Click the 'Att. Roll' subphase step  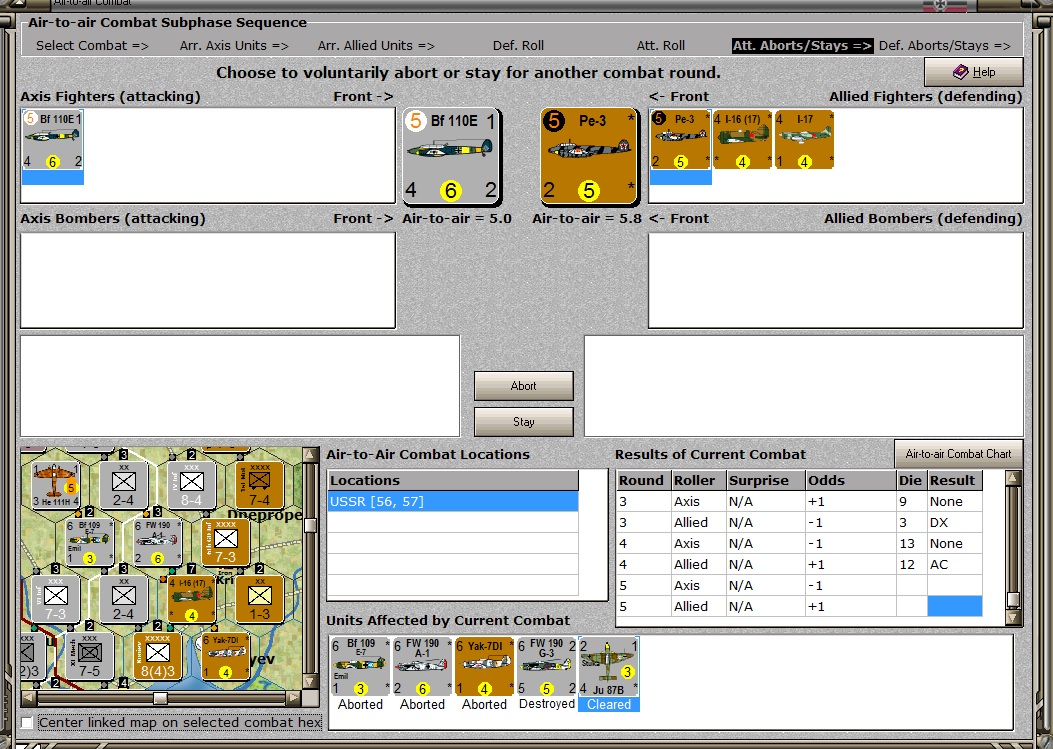[661, 46]
